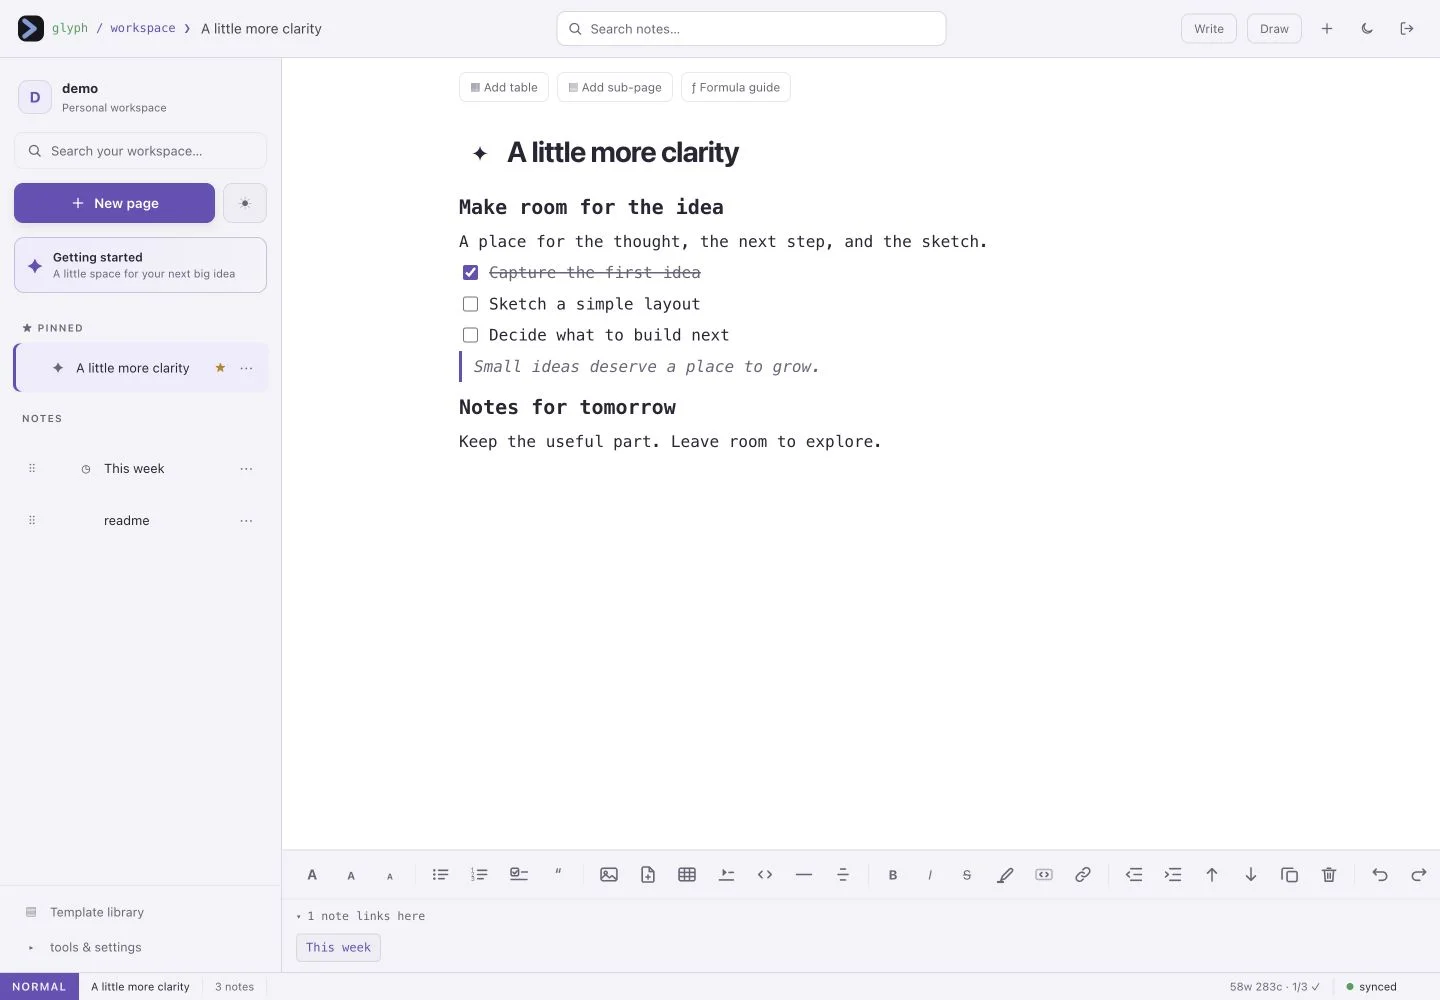Click the Add table button

point(504,87)
